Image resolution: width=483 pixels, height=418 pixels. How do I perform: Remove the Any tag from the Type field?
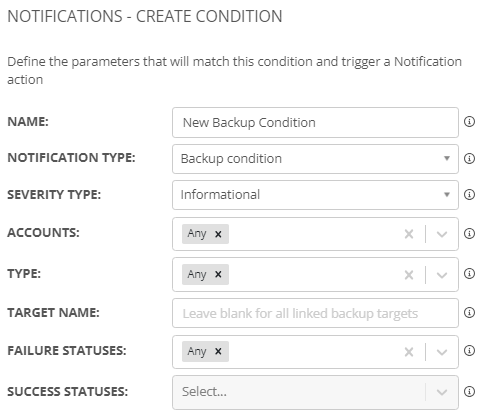(218, 274)
